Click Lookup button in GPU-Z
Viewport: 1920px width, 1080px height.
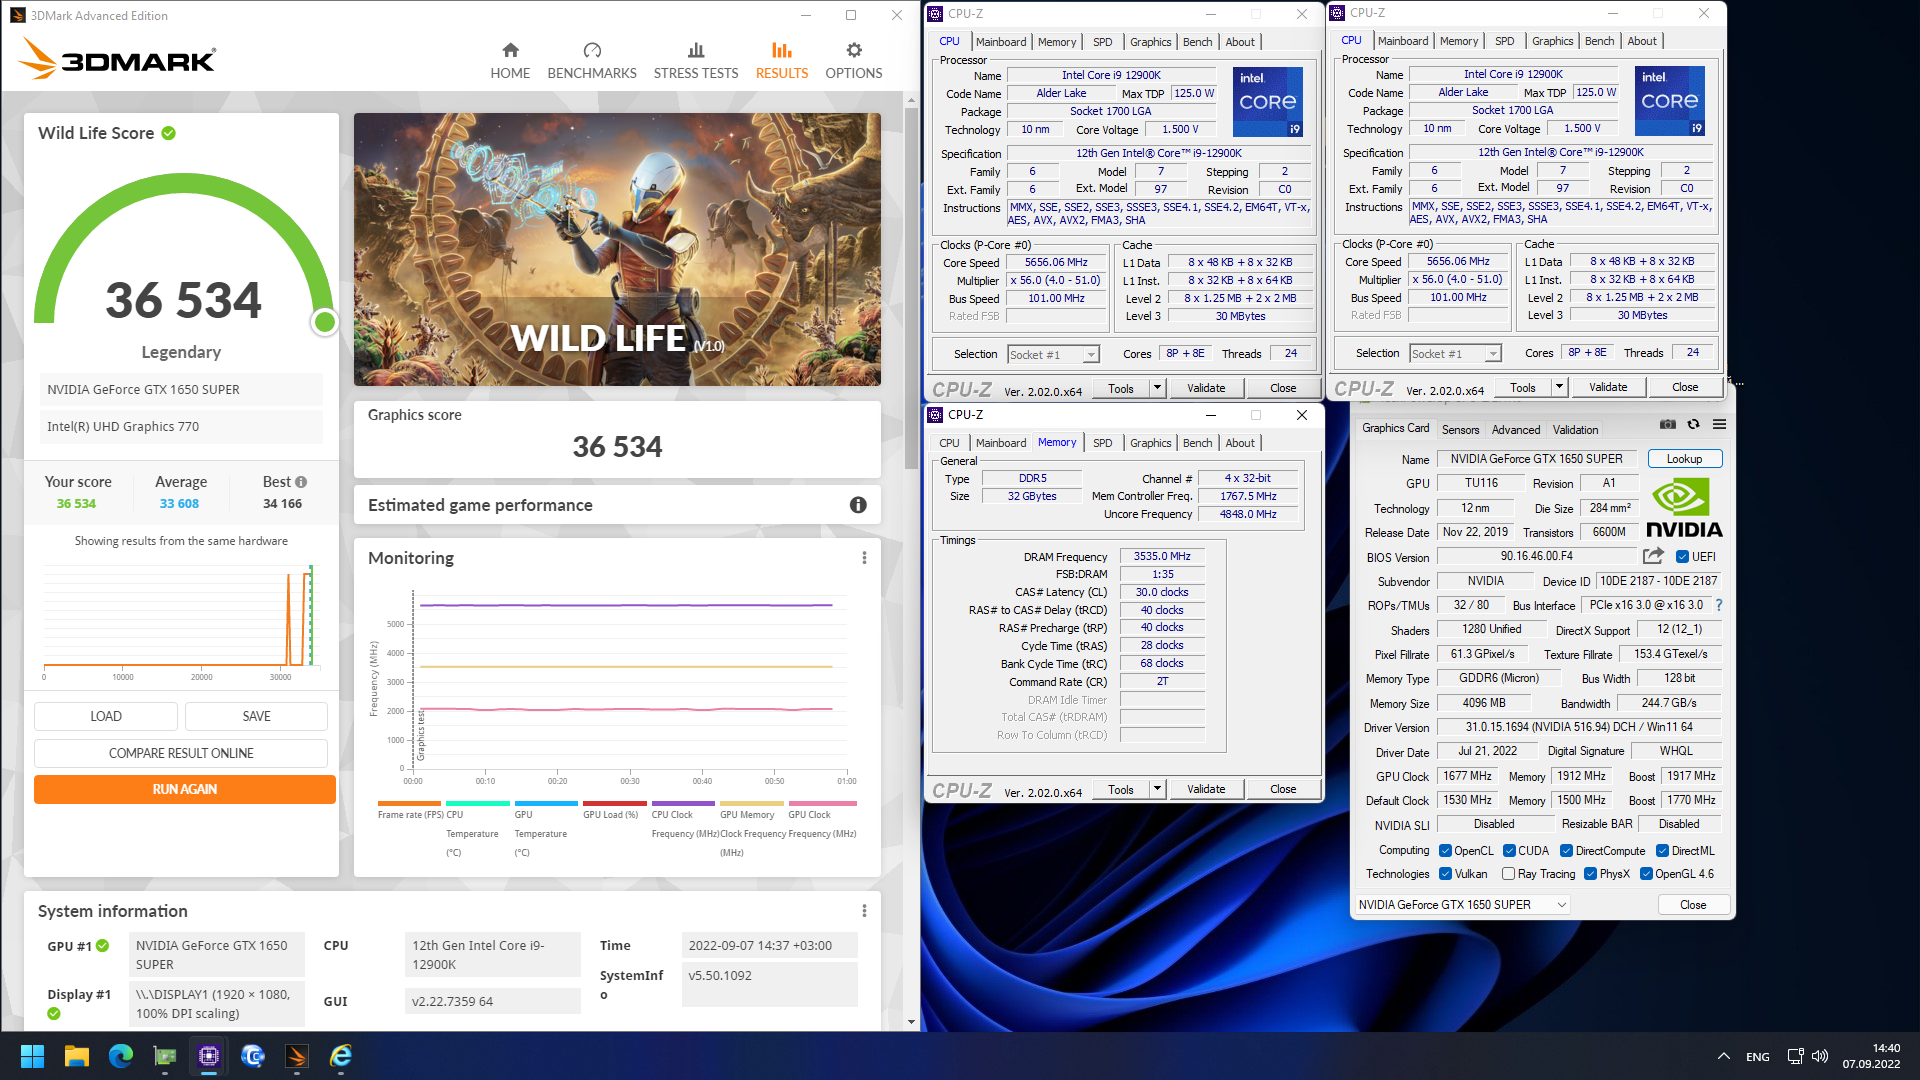click(x=1684, y=459)
